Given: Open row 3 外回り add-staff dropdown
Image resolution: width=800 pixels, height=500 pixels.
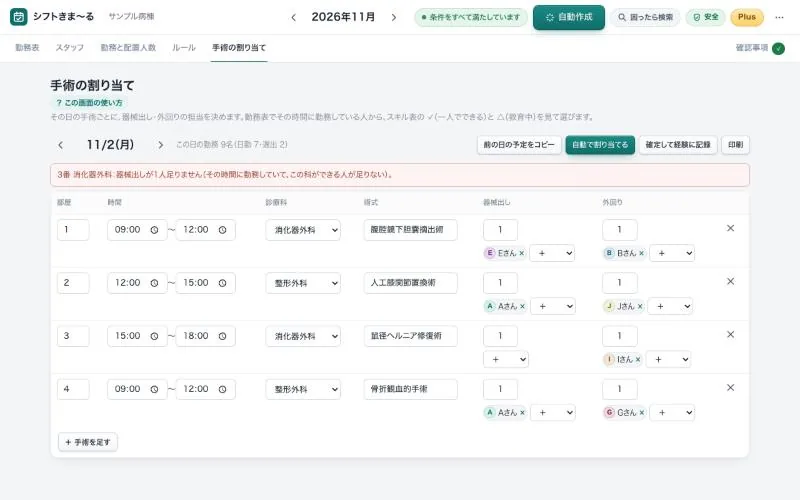Looking at the screenshot, I should click(668, 359).
